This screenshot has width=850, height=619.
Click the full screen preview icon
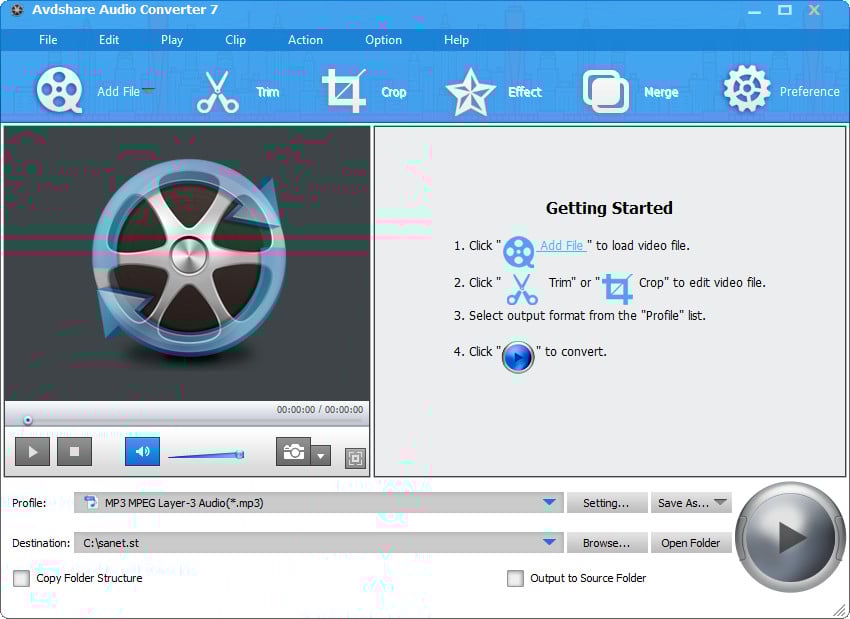click(355, 457)
